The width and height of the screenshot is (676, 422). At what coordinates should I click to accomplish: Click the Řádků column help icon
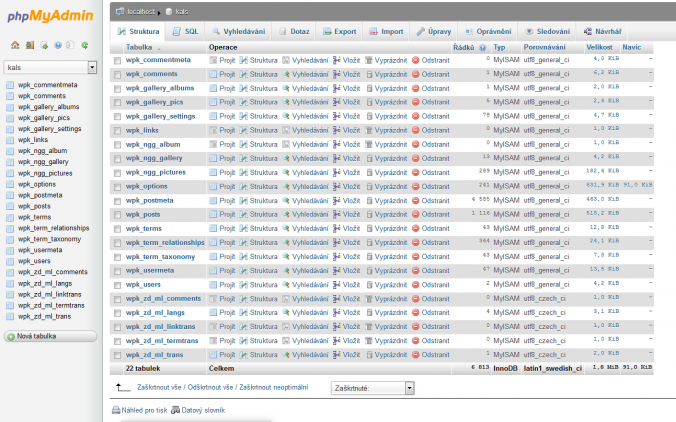point(483,48)
